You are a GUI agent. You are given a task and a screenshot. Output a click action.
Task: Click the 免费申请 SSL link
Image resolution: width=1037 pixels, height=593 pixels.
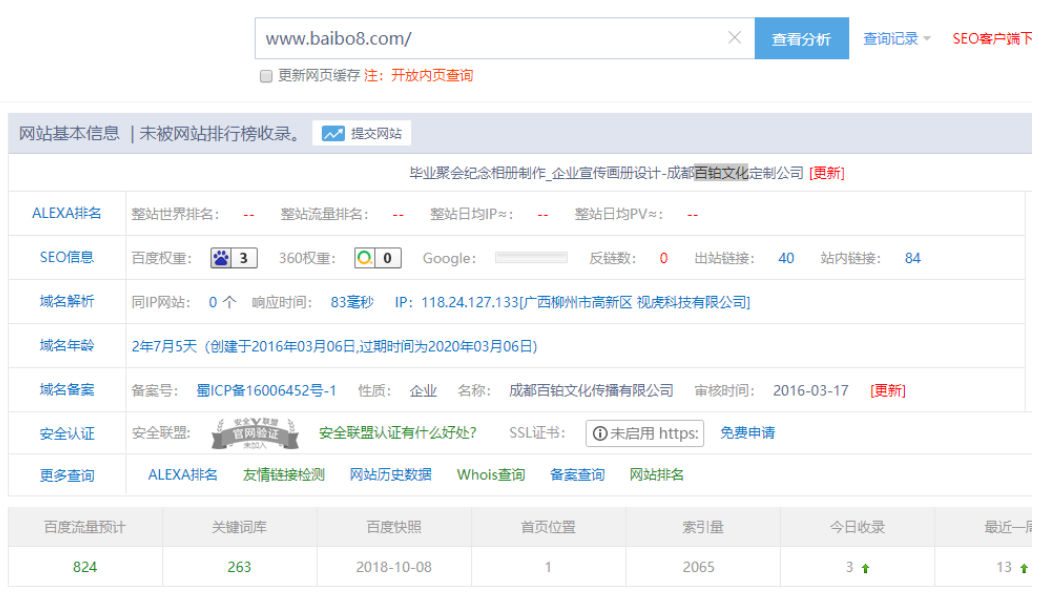747,433
